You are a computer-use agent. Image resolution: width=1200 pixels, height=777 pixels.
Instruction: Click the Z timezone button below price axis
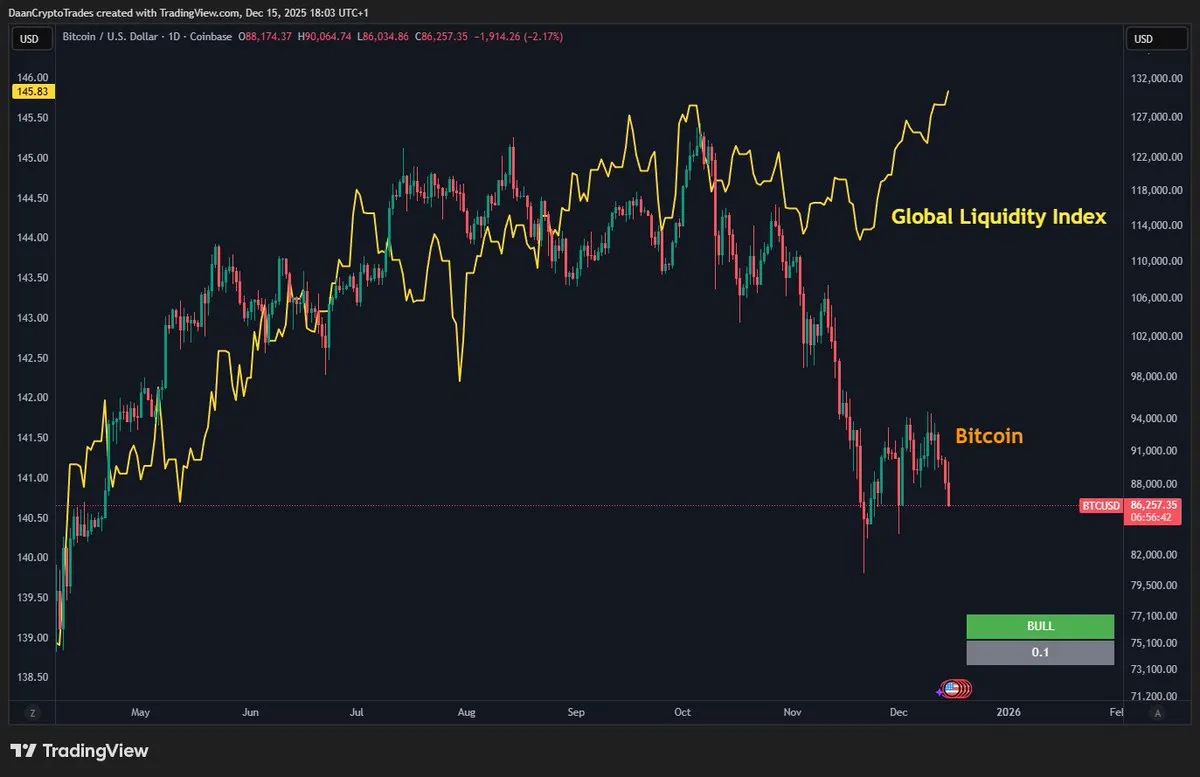point(32,713)
